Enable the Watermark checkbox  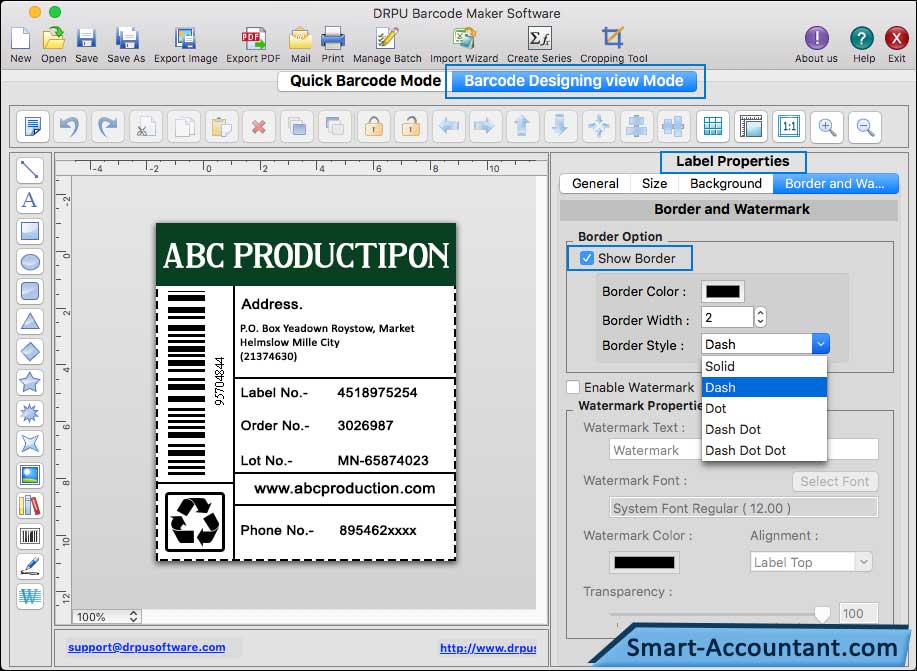click(x=573, y=387)
